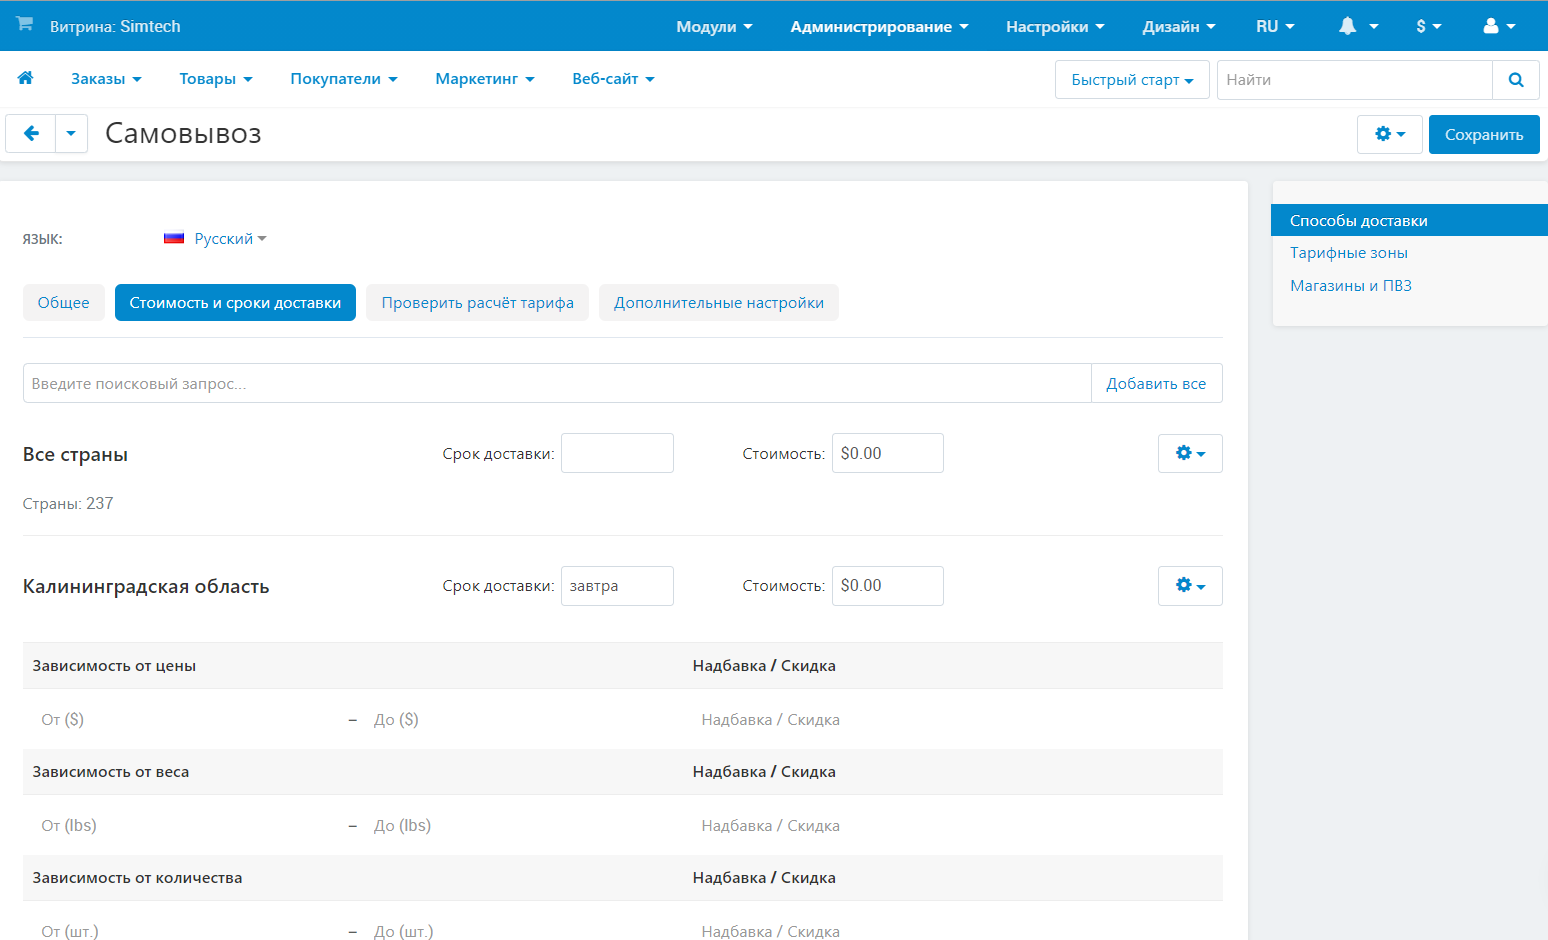Viewport: 1548px width, 940px height.
Task: Switch to the Общее tab
Action: [63, 303]
